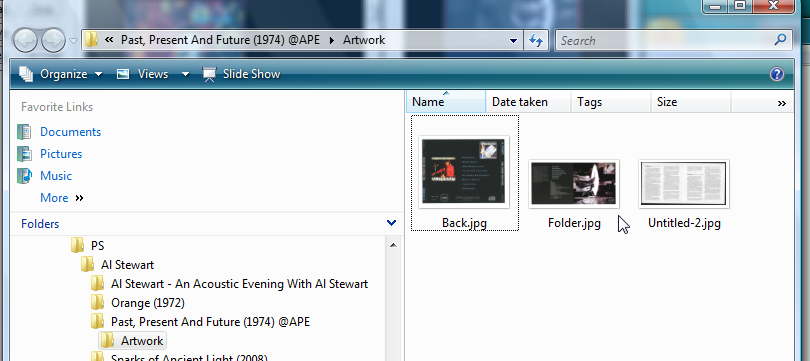Screen dimensions: 810x361
Task: Show hidden parent paths via double chevron
Action: click(x=109, y=40)
